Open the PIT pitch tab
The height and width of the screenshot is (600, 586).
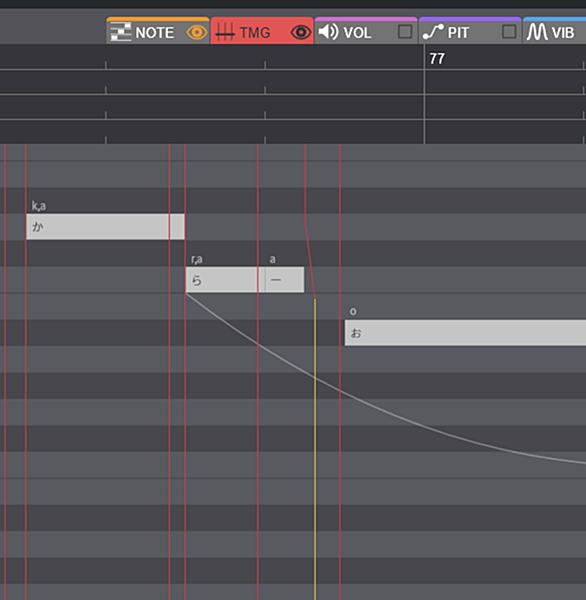(470, 31)
